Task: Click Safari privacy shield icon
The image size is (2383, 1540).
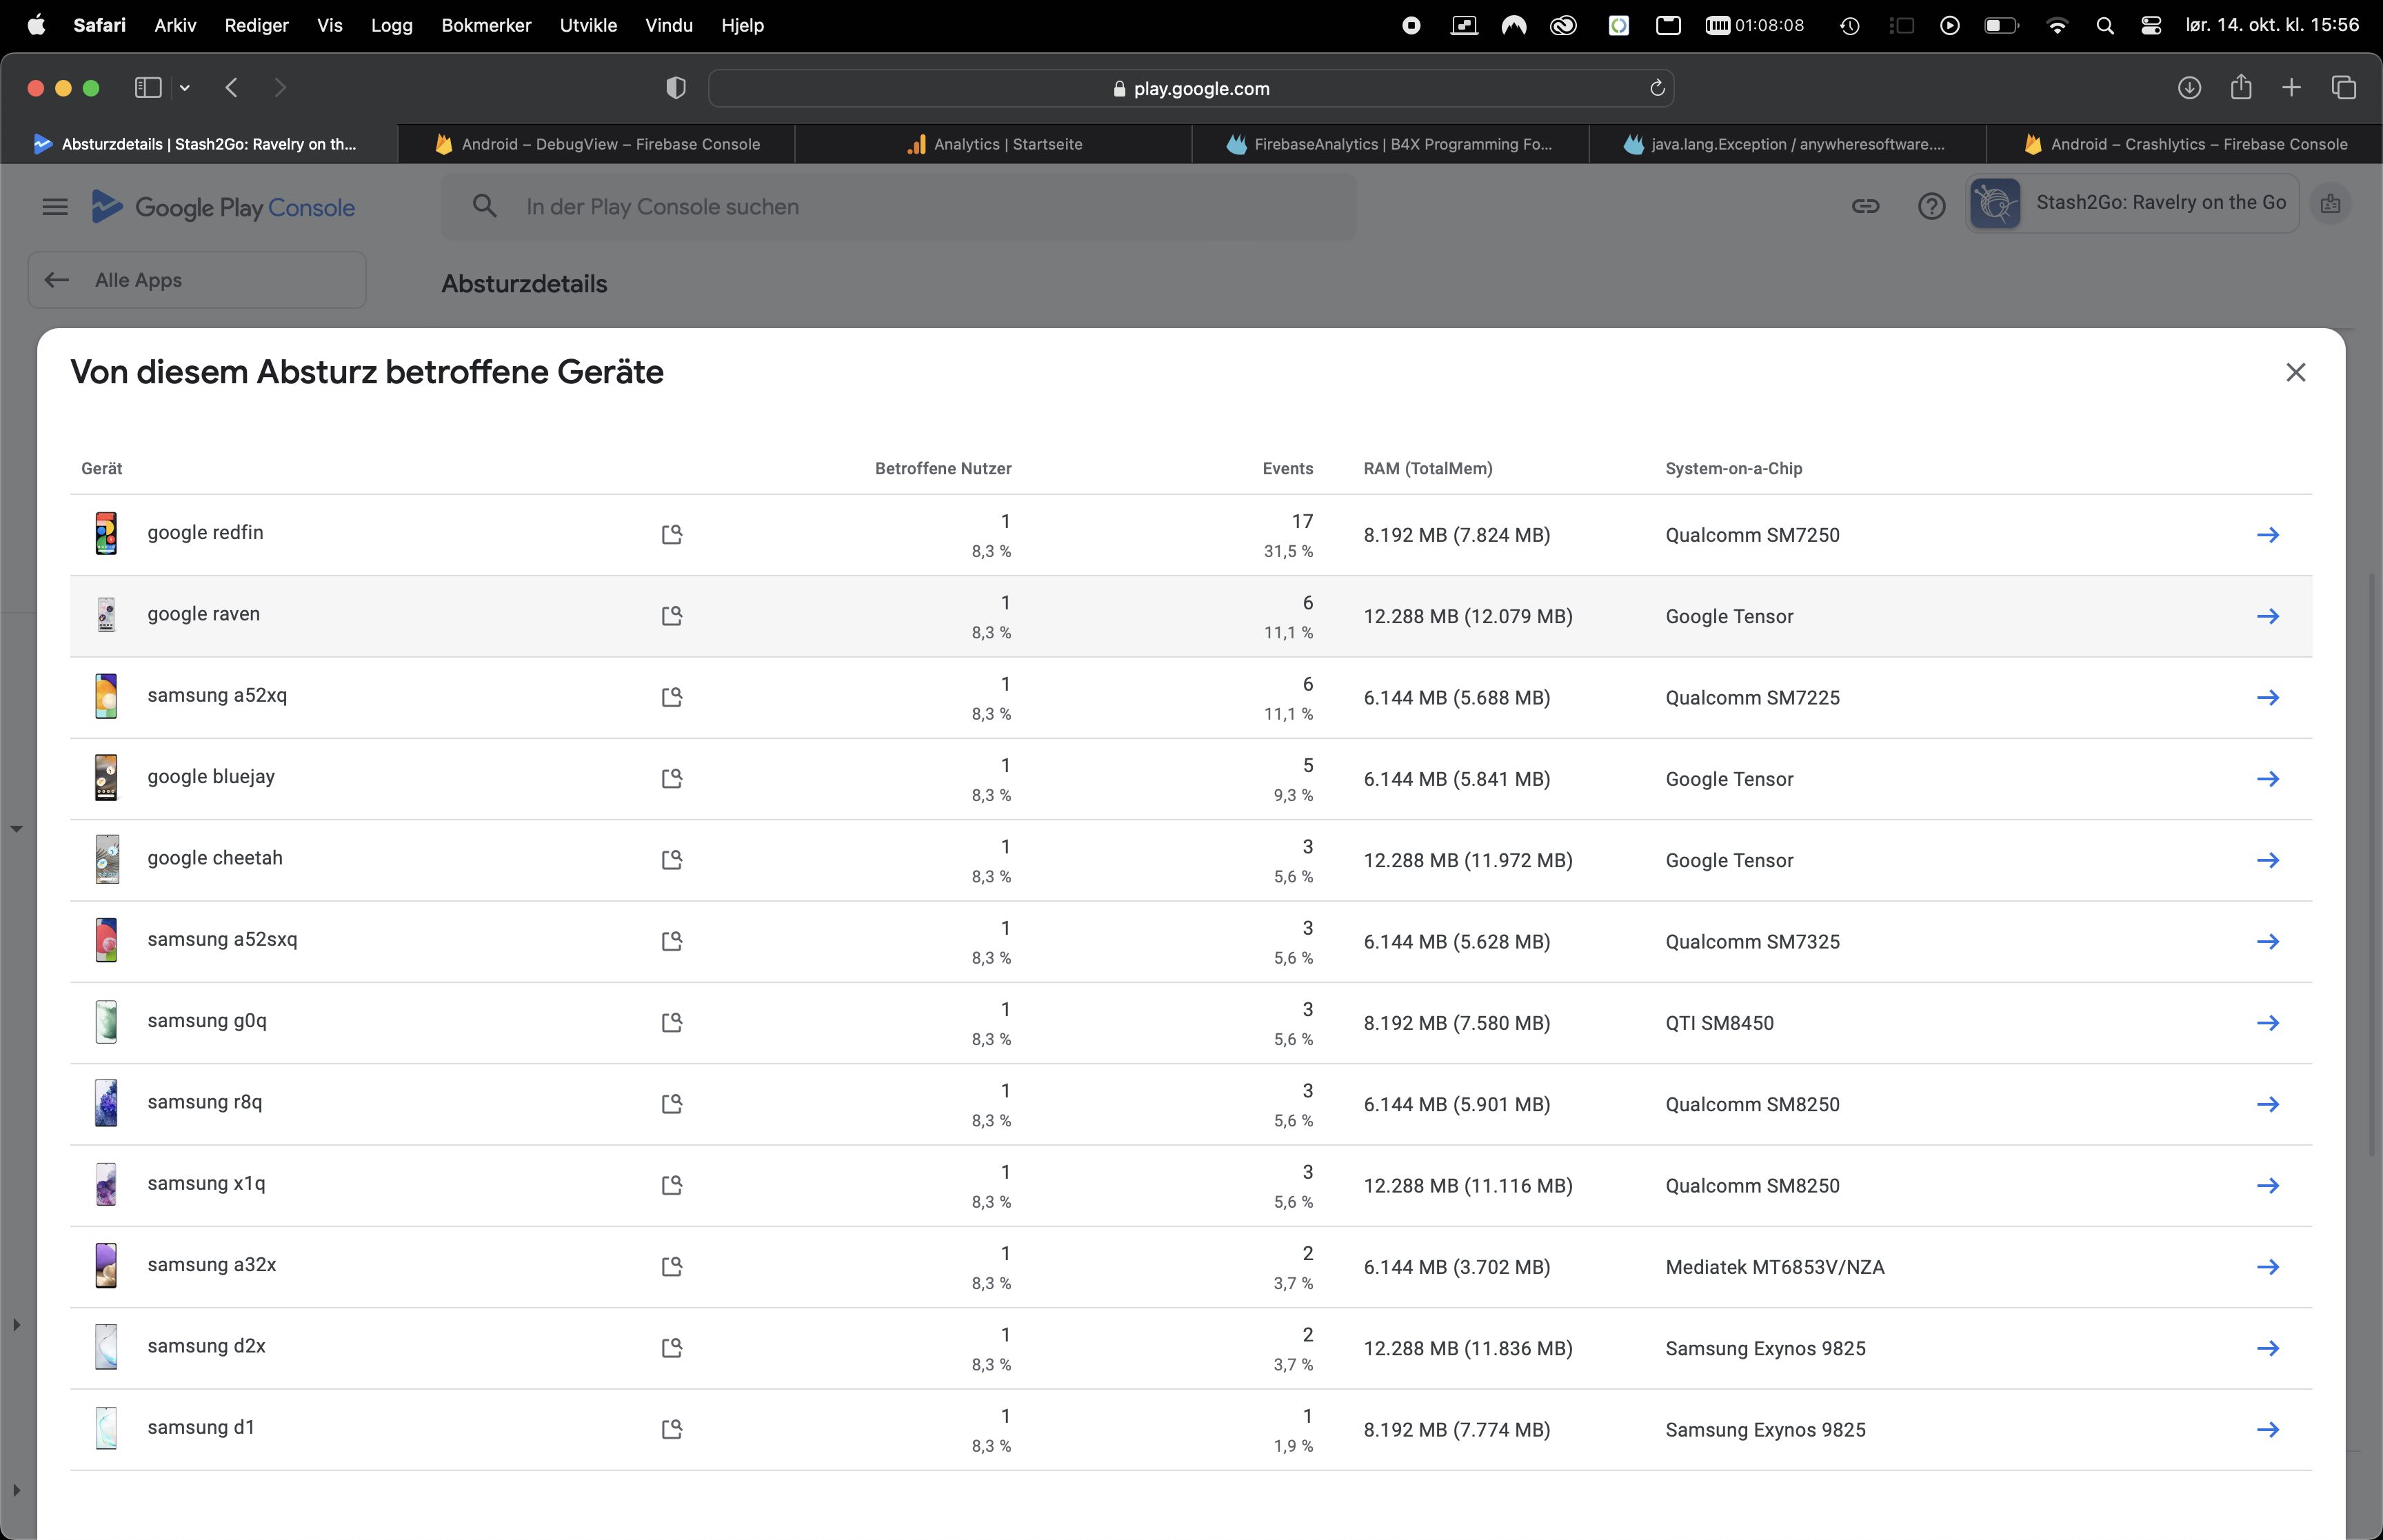Action: [x=676, y=88]
